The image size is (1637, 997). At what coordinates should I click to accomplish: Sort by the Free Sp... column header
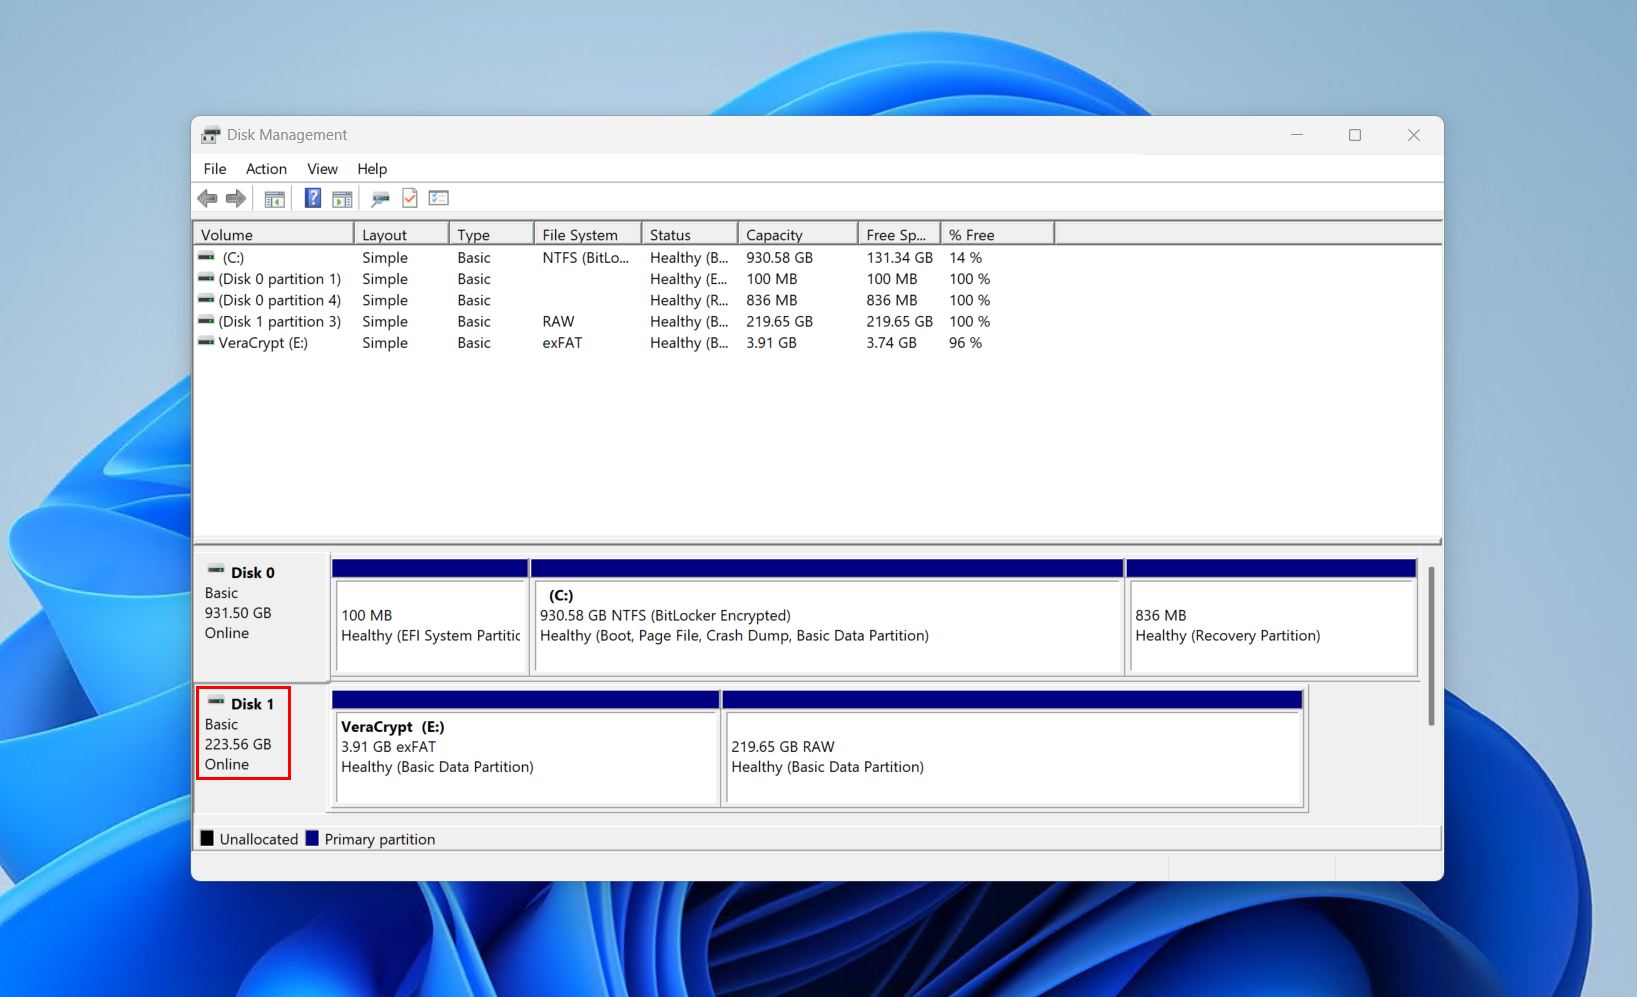pos(899,234)
